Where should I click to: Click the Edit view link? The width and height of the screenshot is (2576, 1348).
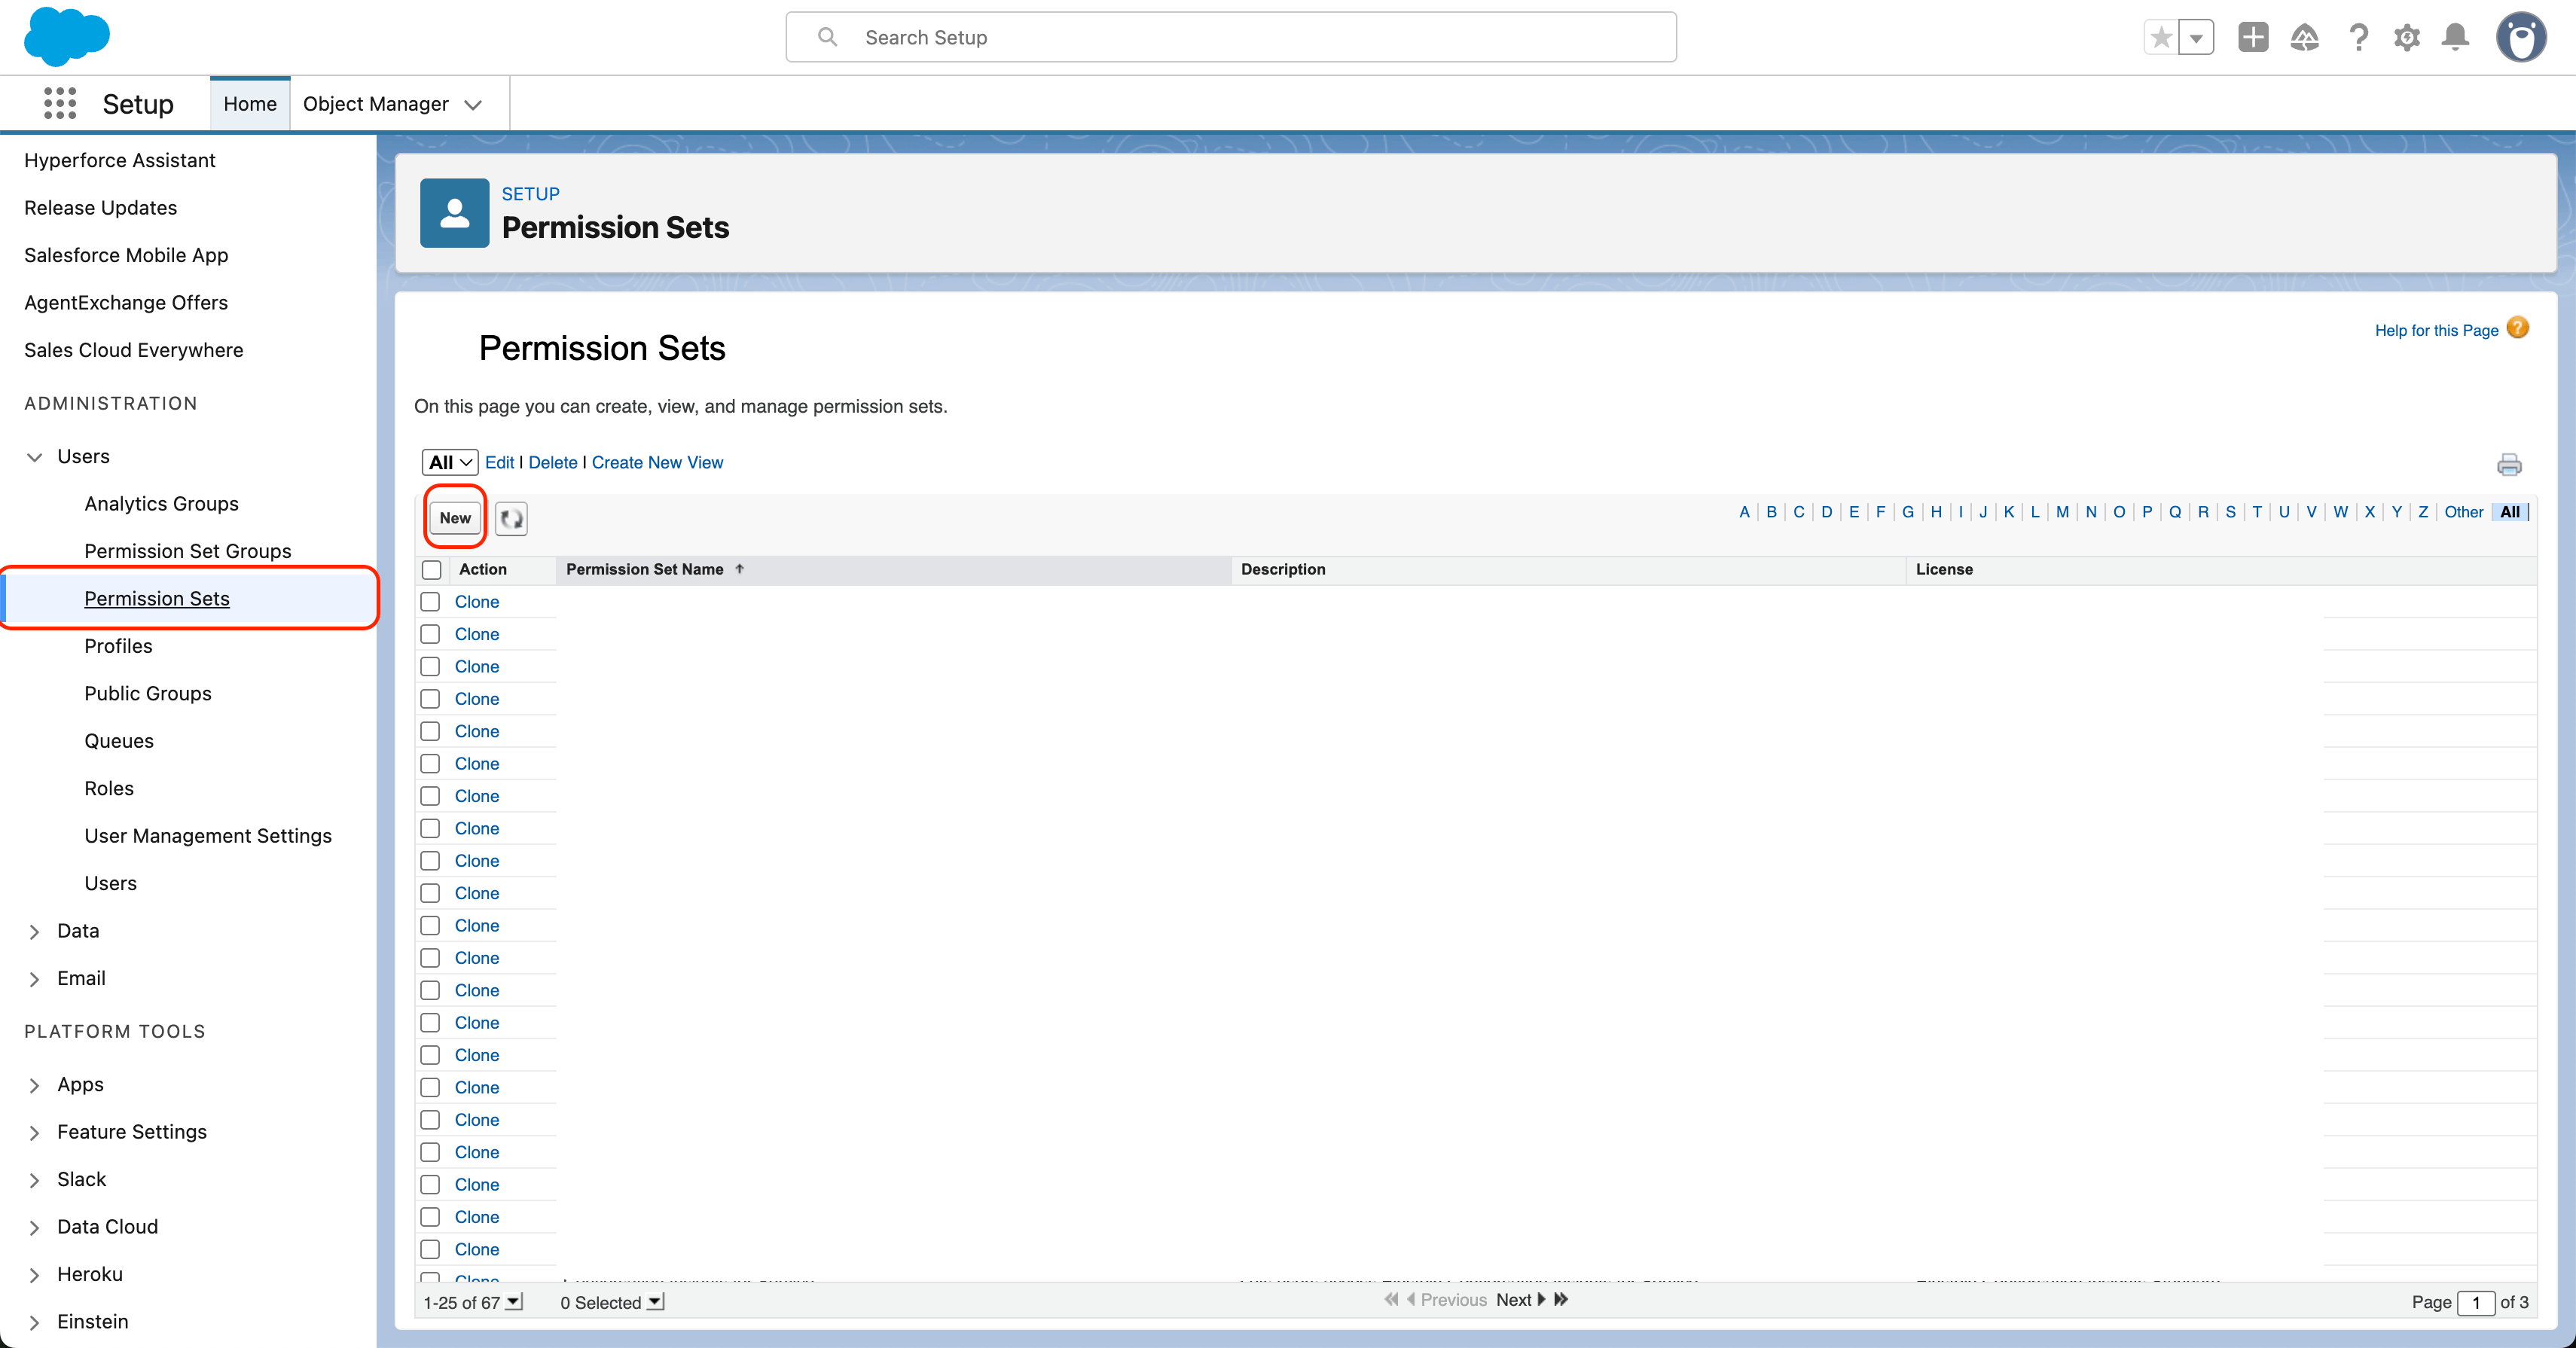pyautogui.click(x=499, y=462)
